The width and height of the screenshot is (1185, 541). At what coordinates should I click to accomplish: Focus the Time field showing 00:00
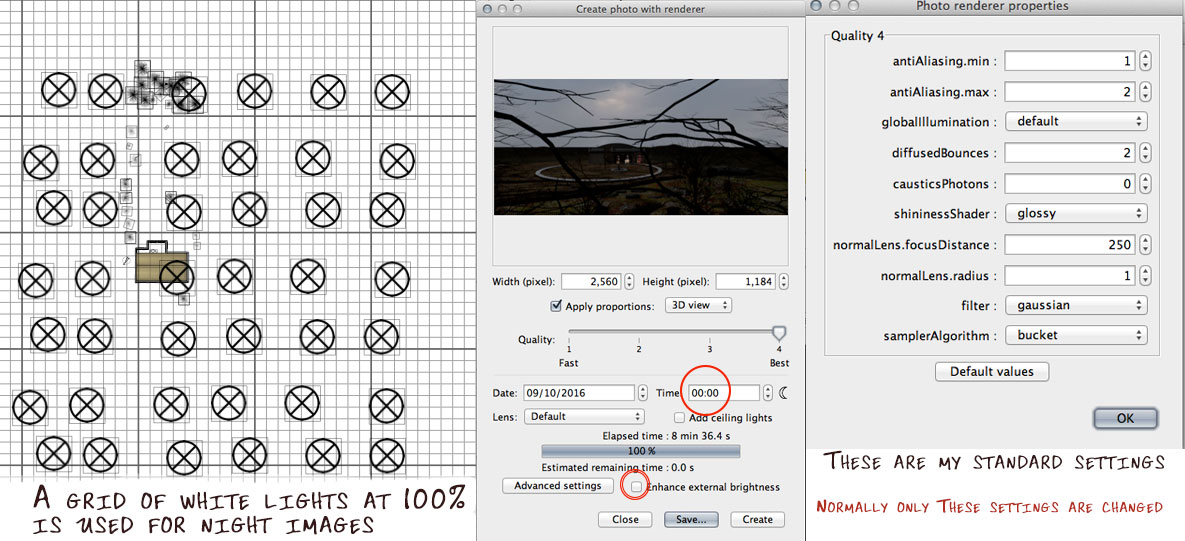(x=723, y=393)
